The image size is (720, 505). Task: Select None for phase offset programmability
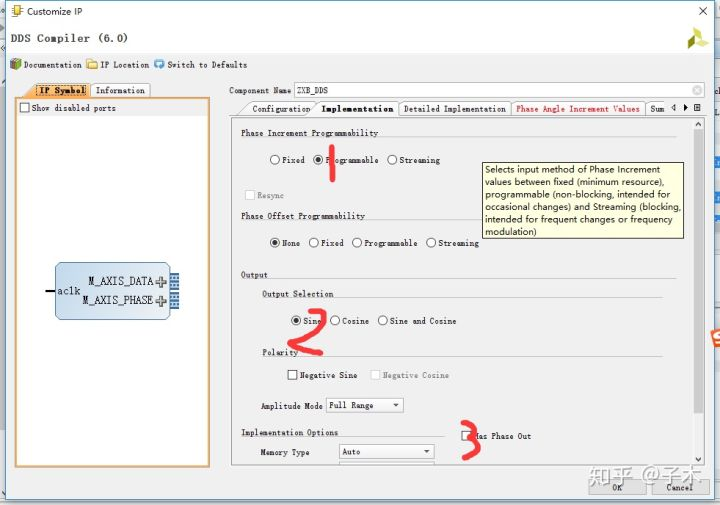tap(275, 242)
